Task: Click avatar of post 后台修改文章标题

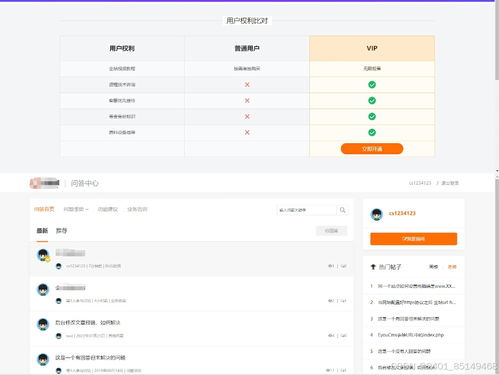Action: coord(43,324)
